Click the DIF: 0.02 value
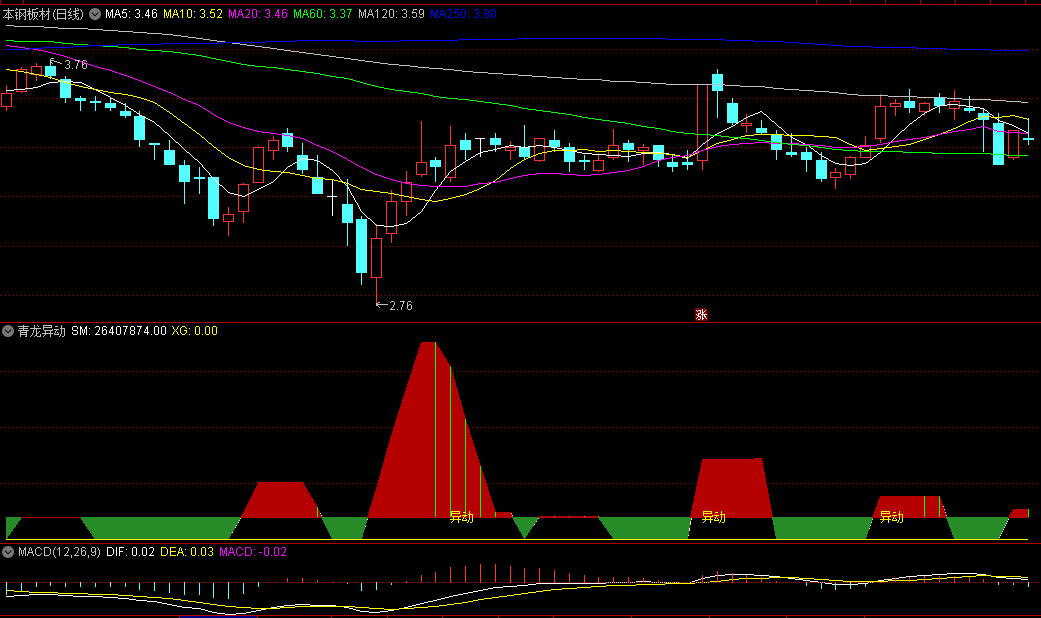The image size is (1041, 618). [x=130, y=552]
